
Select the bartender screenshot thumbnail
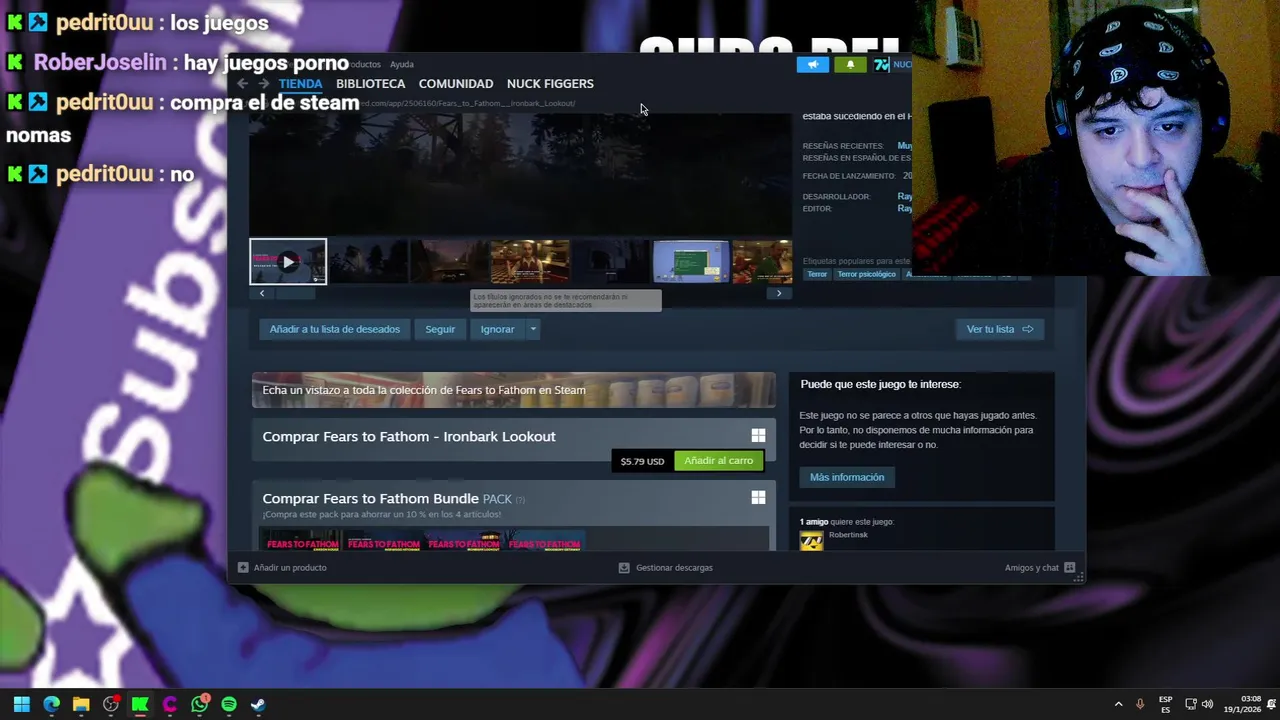tap(530, 262)
